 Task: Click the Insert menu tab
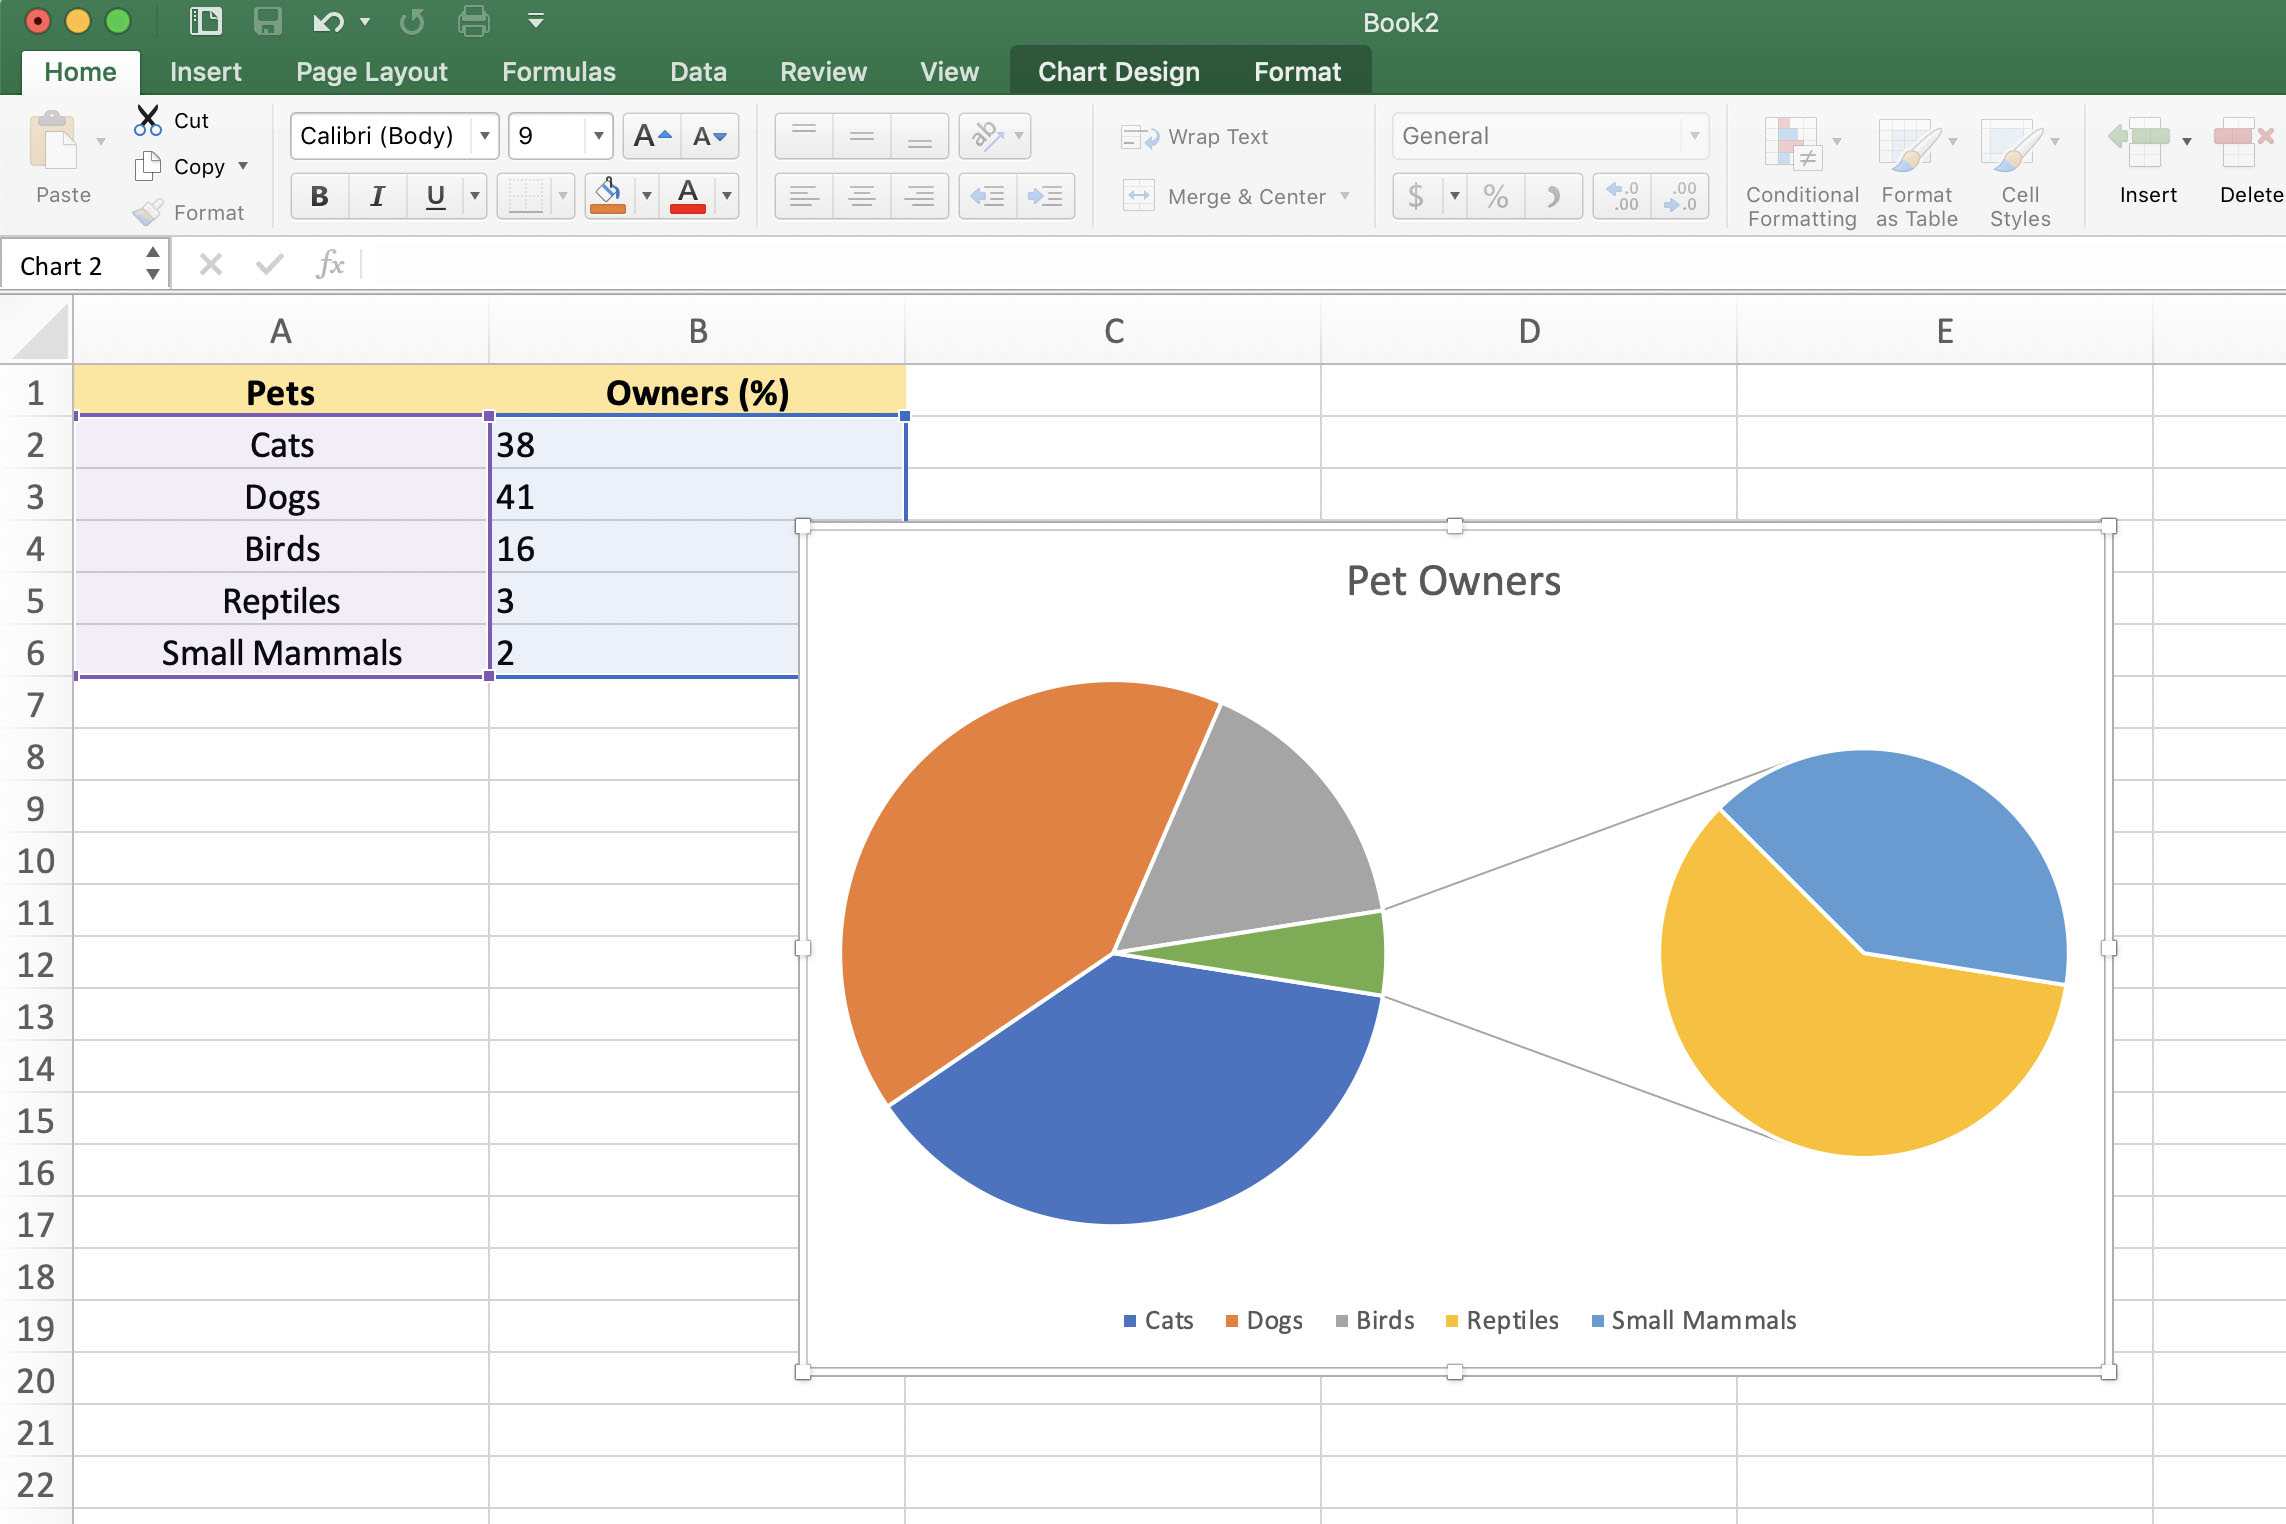click(x=202, y=70)
